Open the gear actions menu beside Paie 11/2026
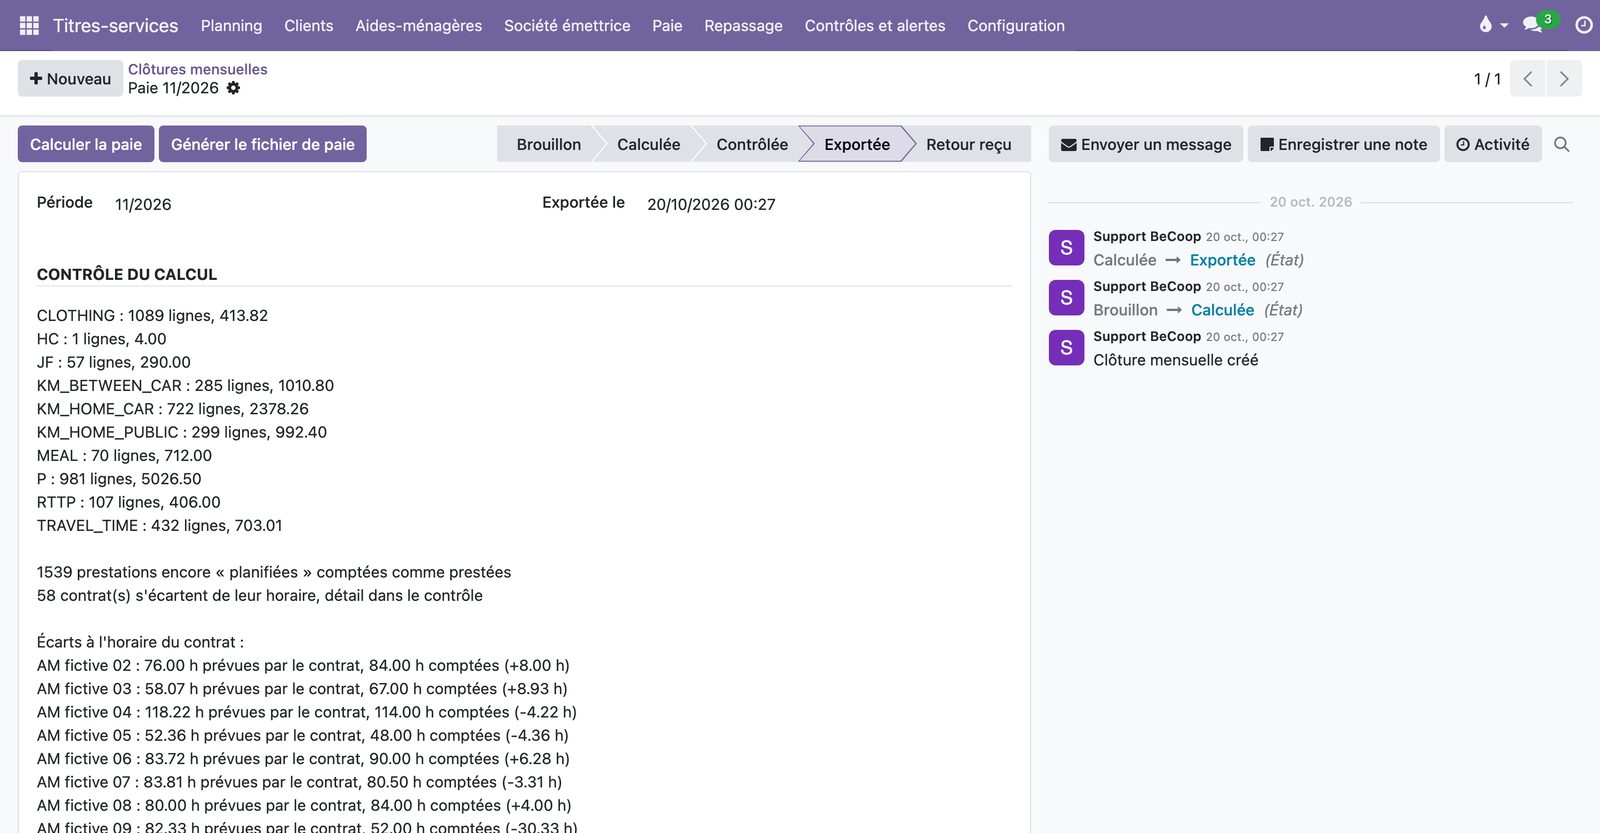This screenshot has height=833, width=1600. (x=233, y=88)
